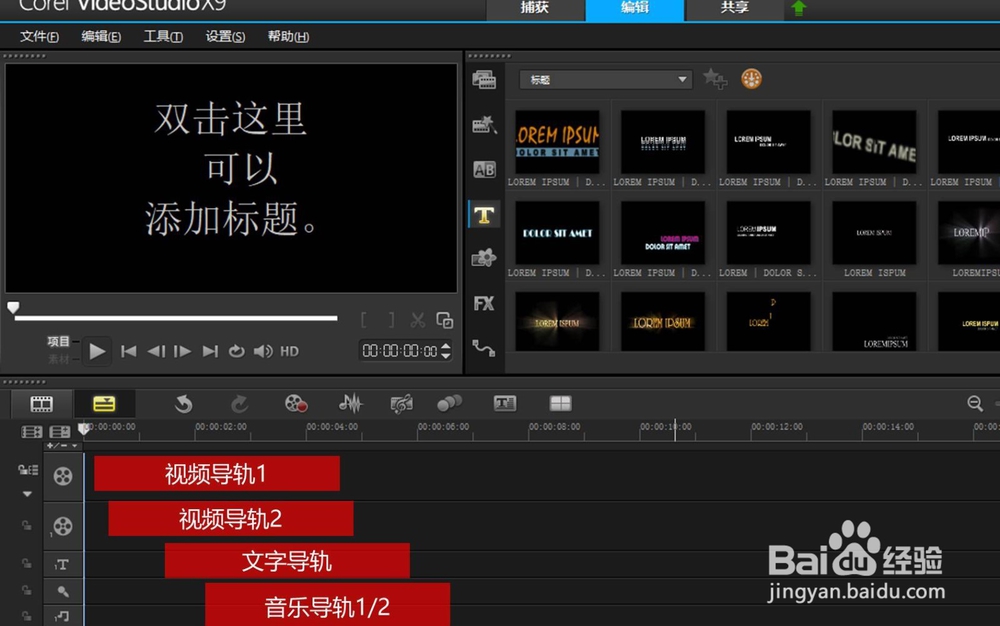This screenshot has height=626, width=1000.
Task: Open the Auto Music icon
Action: [401, 404]
